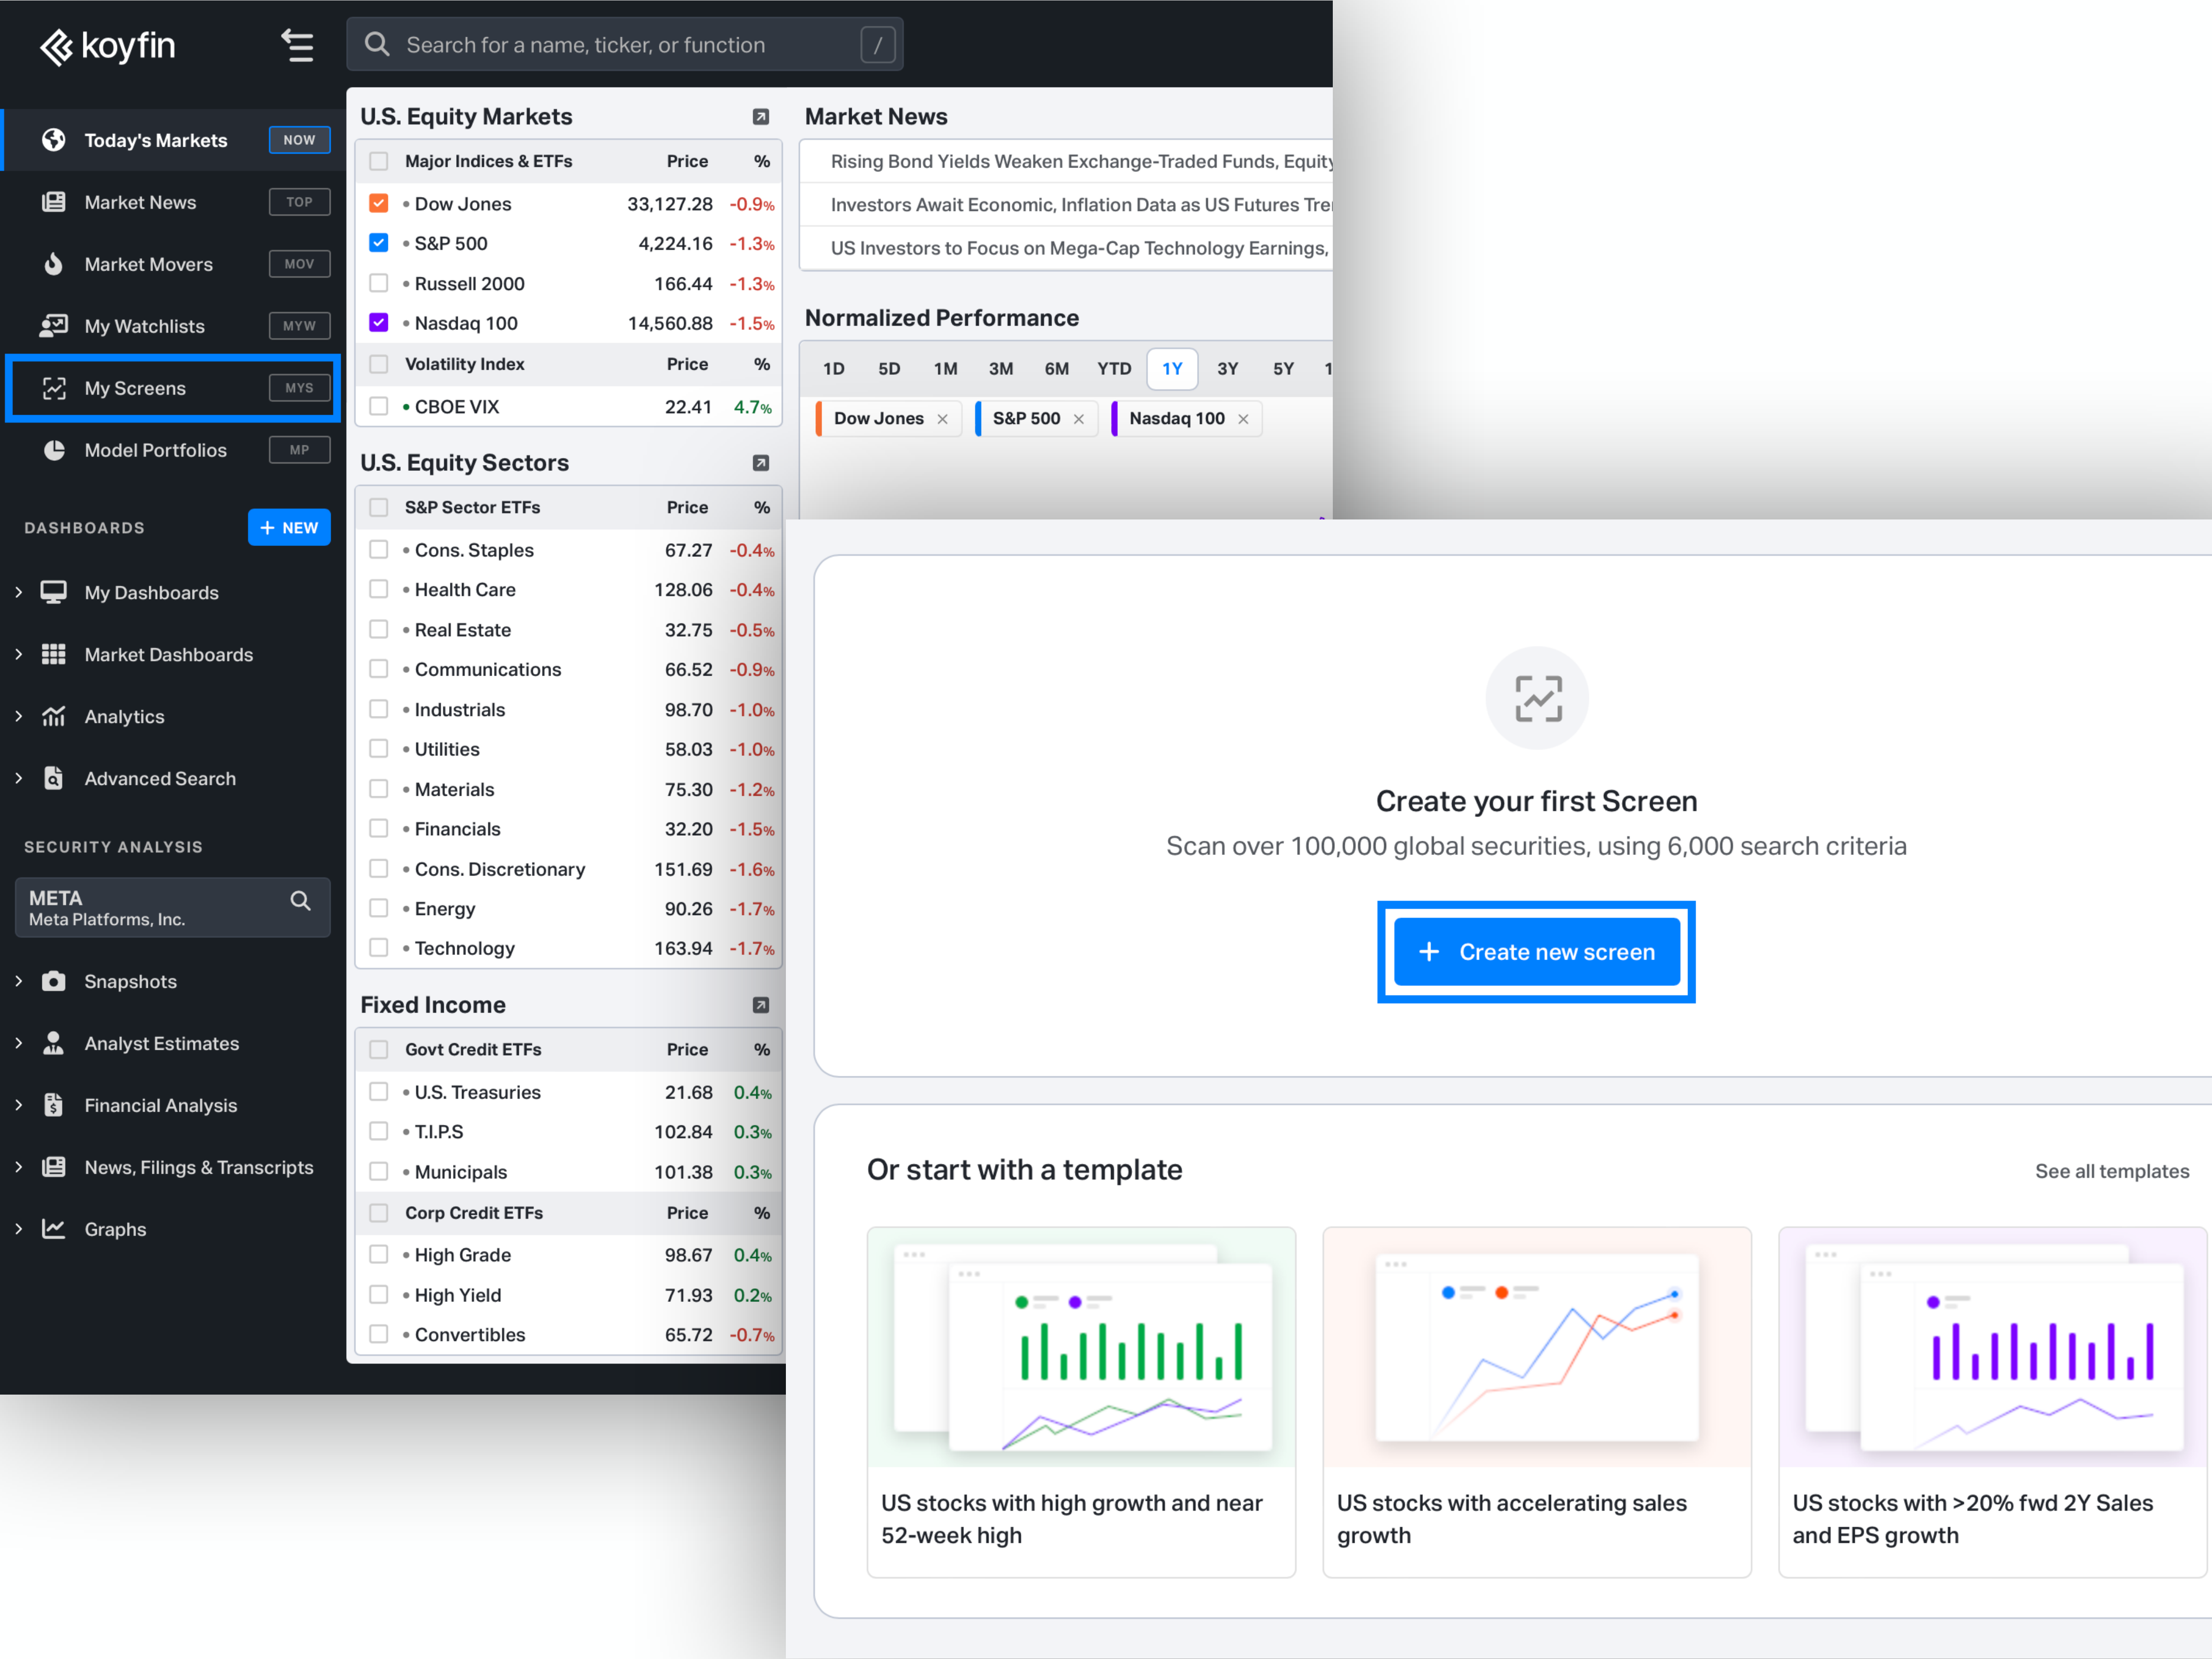Tick the Major Indices & ETFs header checkbox
Image resolution: width=2212 pixels, height=1659 pixels.
click(x=379, y=161)
